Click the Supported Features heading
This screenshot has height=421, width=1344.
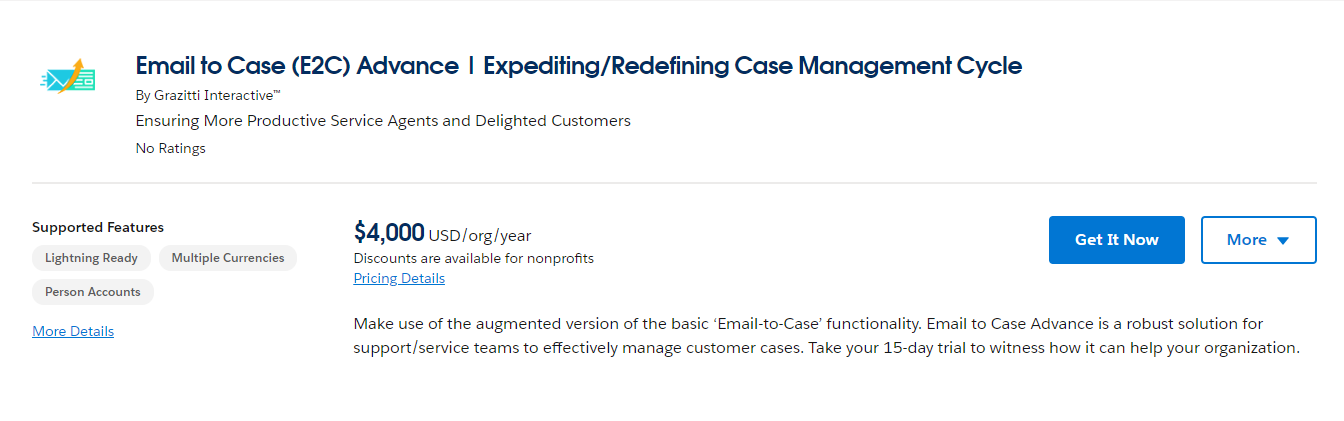click(98, 227)
